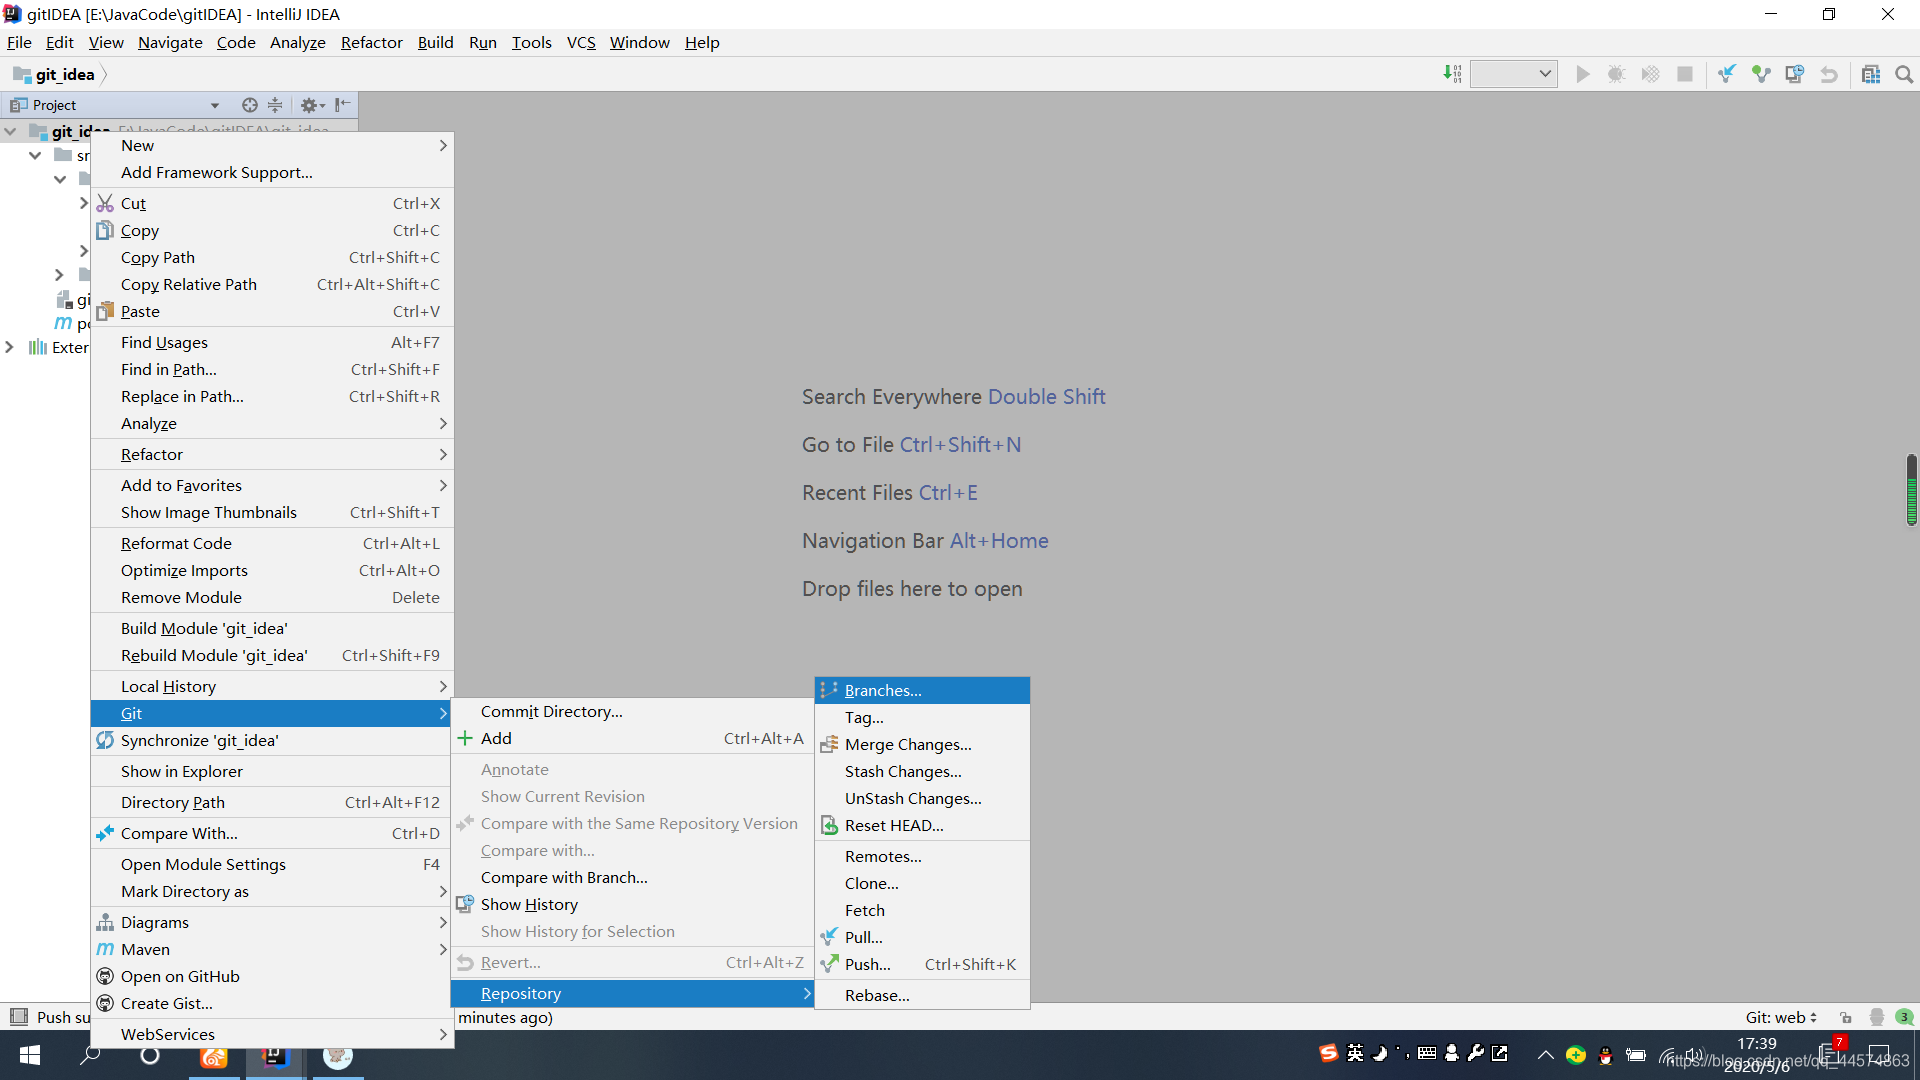Select Create Gist... entry
This screenshot has height=1080, width=1920.
pos(272,1004)
